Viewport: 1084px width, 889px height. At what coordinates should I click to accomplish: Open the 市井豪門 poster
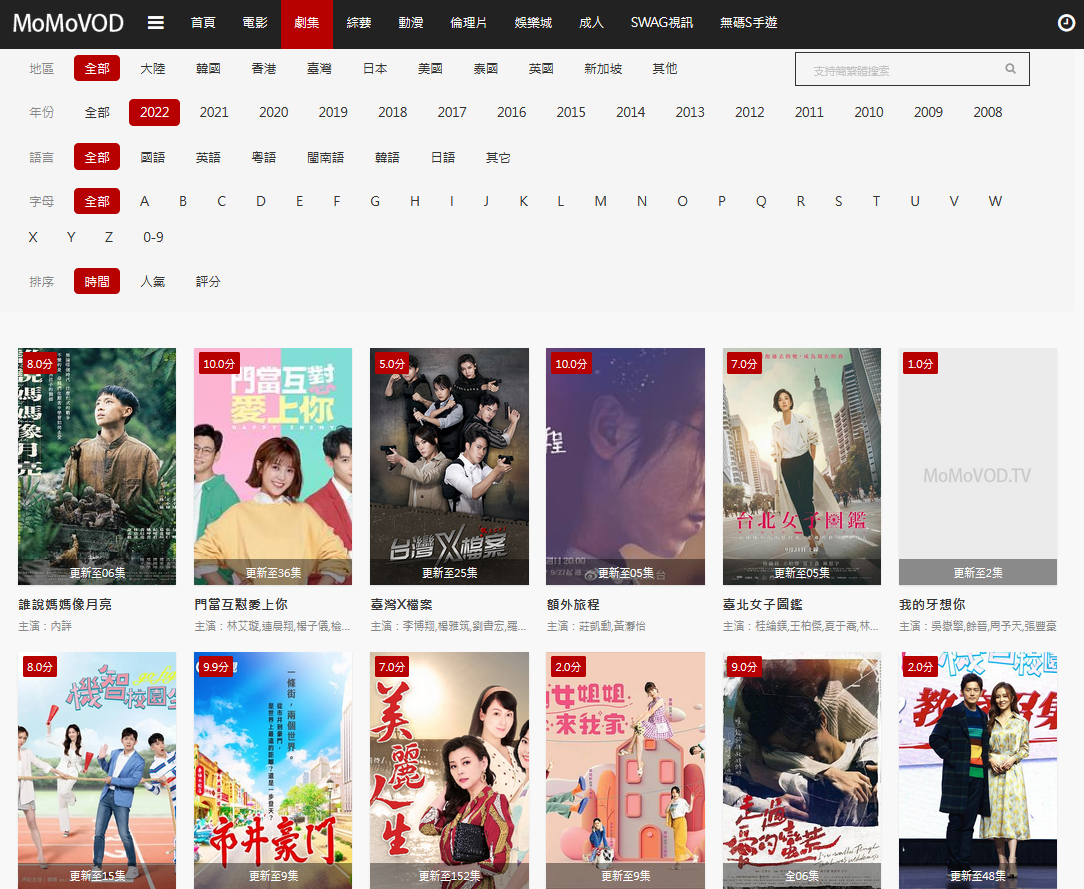pyautogui.click(x=273, y=770)
